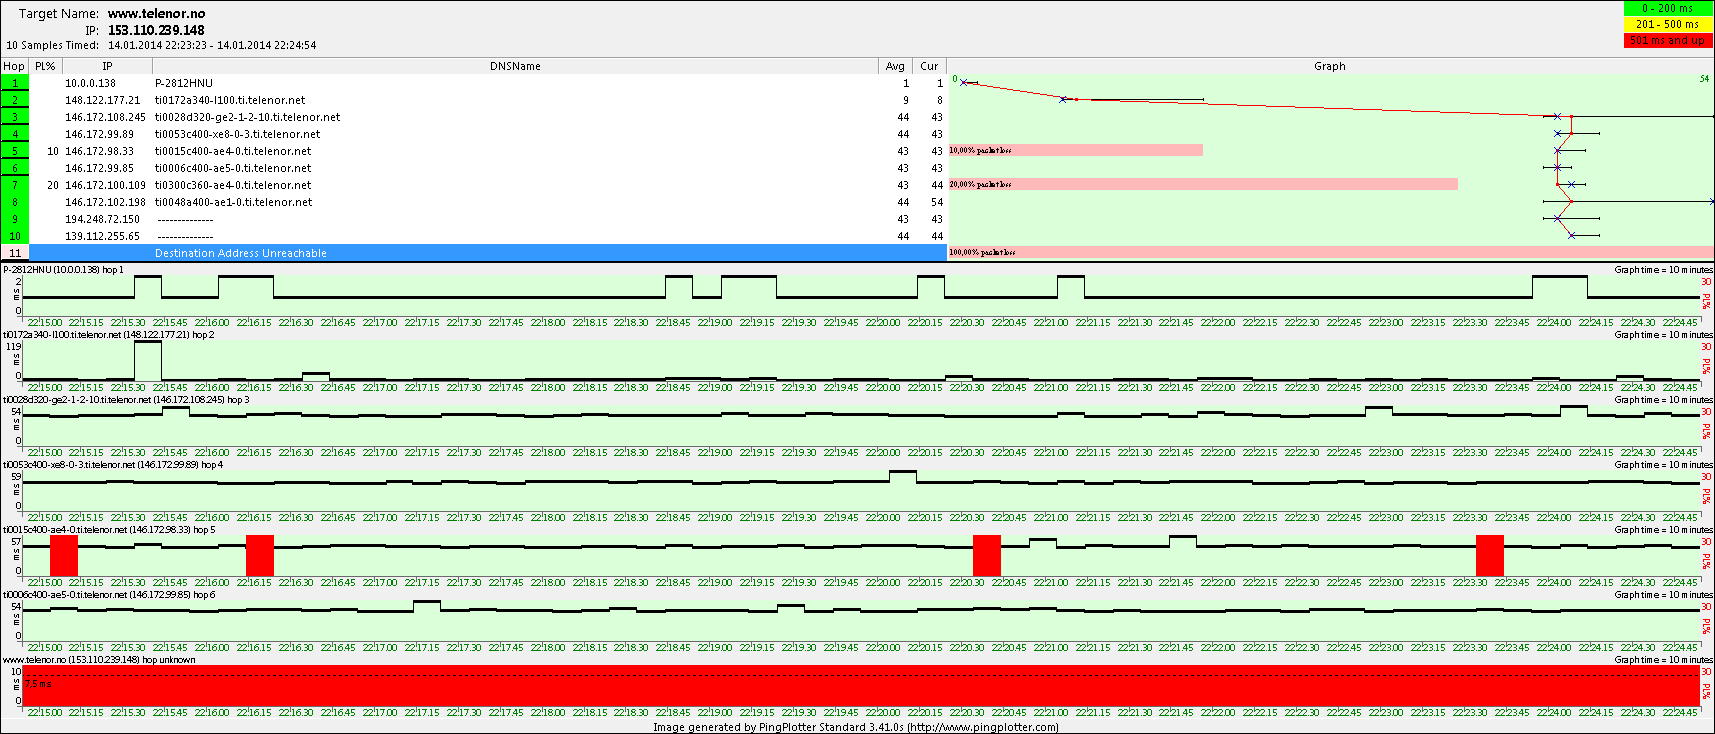
Task: Select target IP 153.110.239.148 in header
Action: click(x=156, y=30)
